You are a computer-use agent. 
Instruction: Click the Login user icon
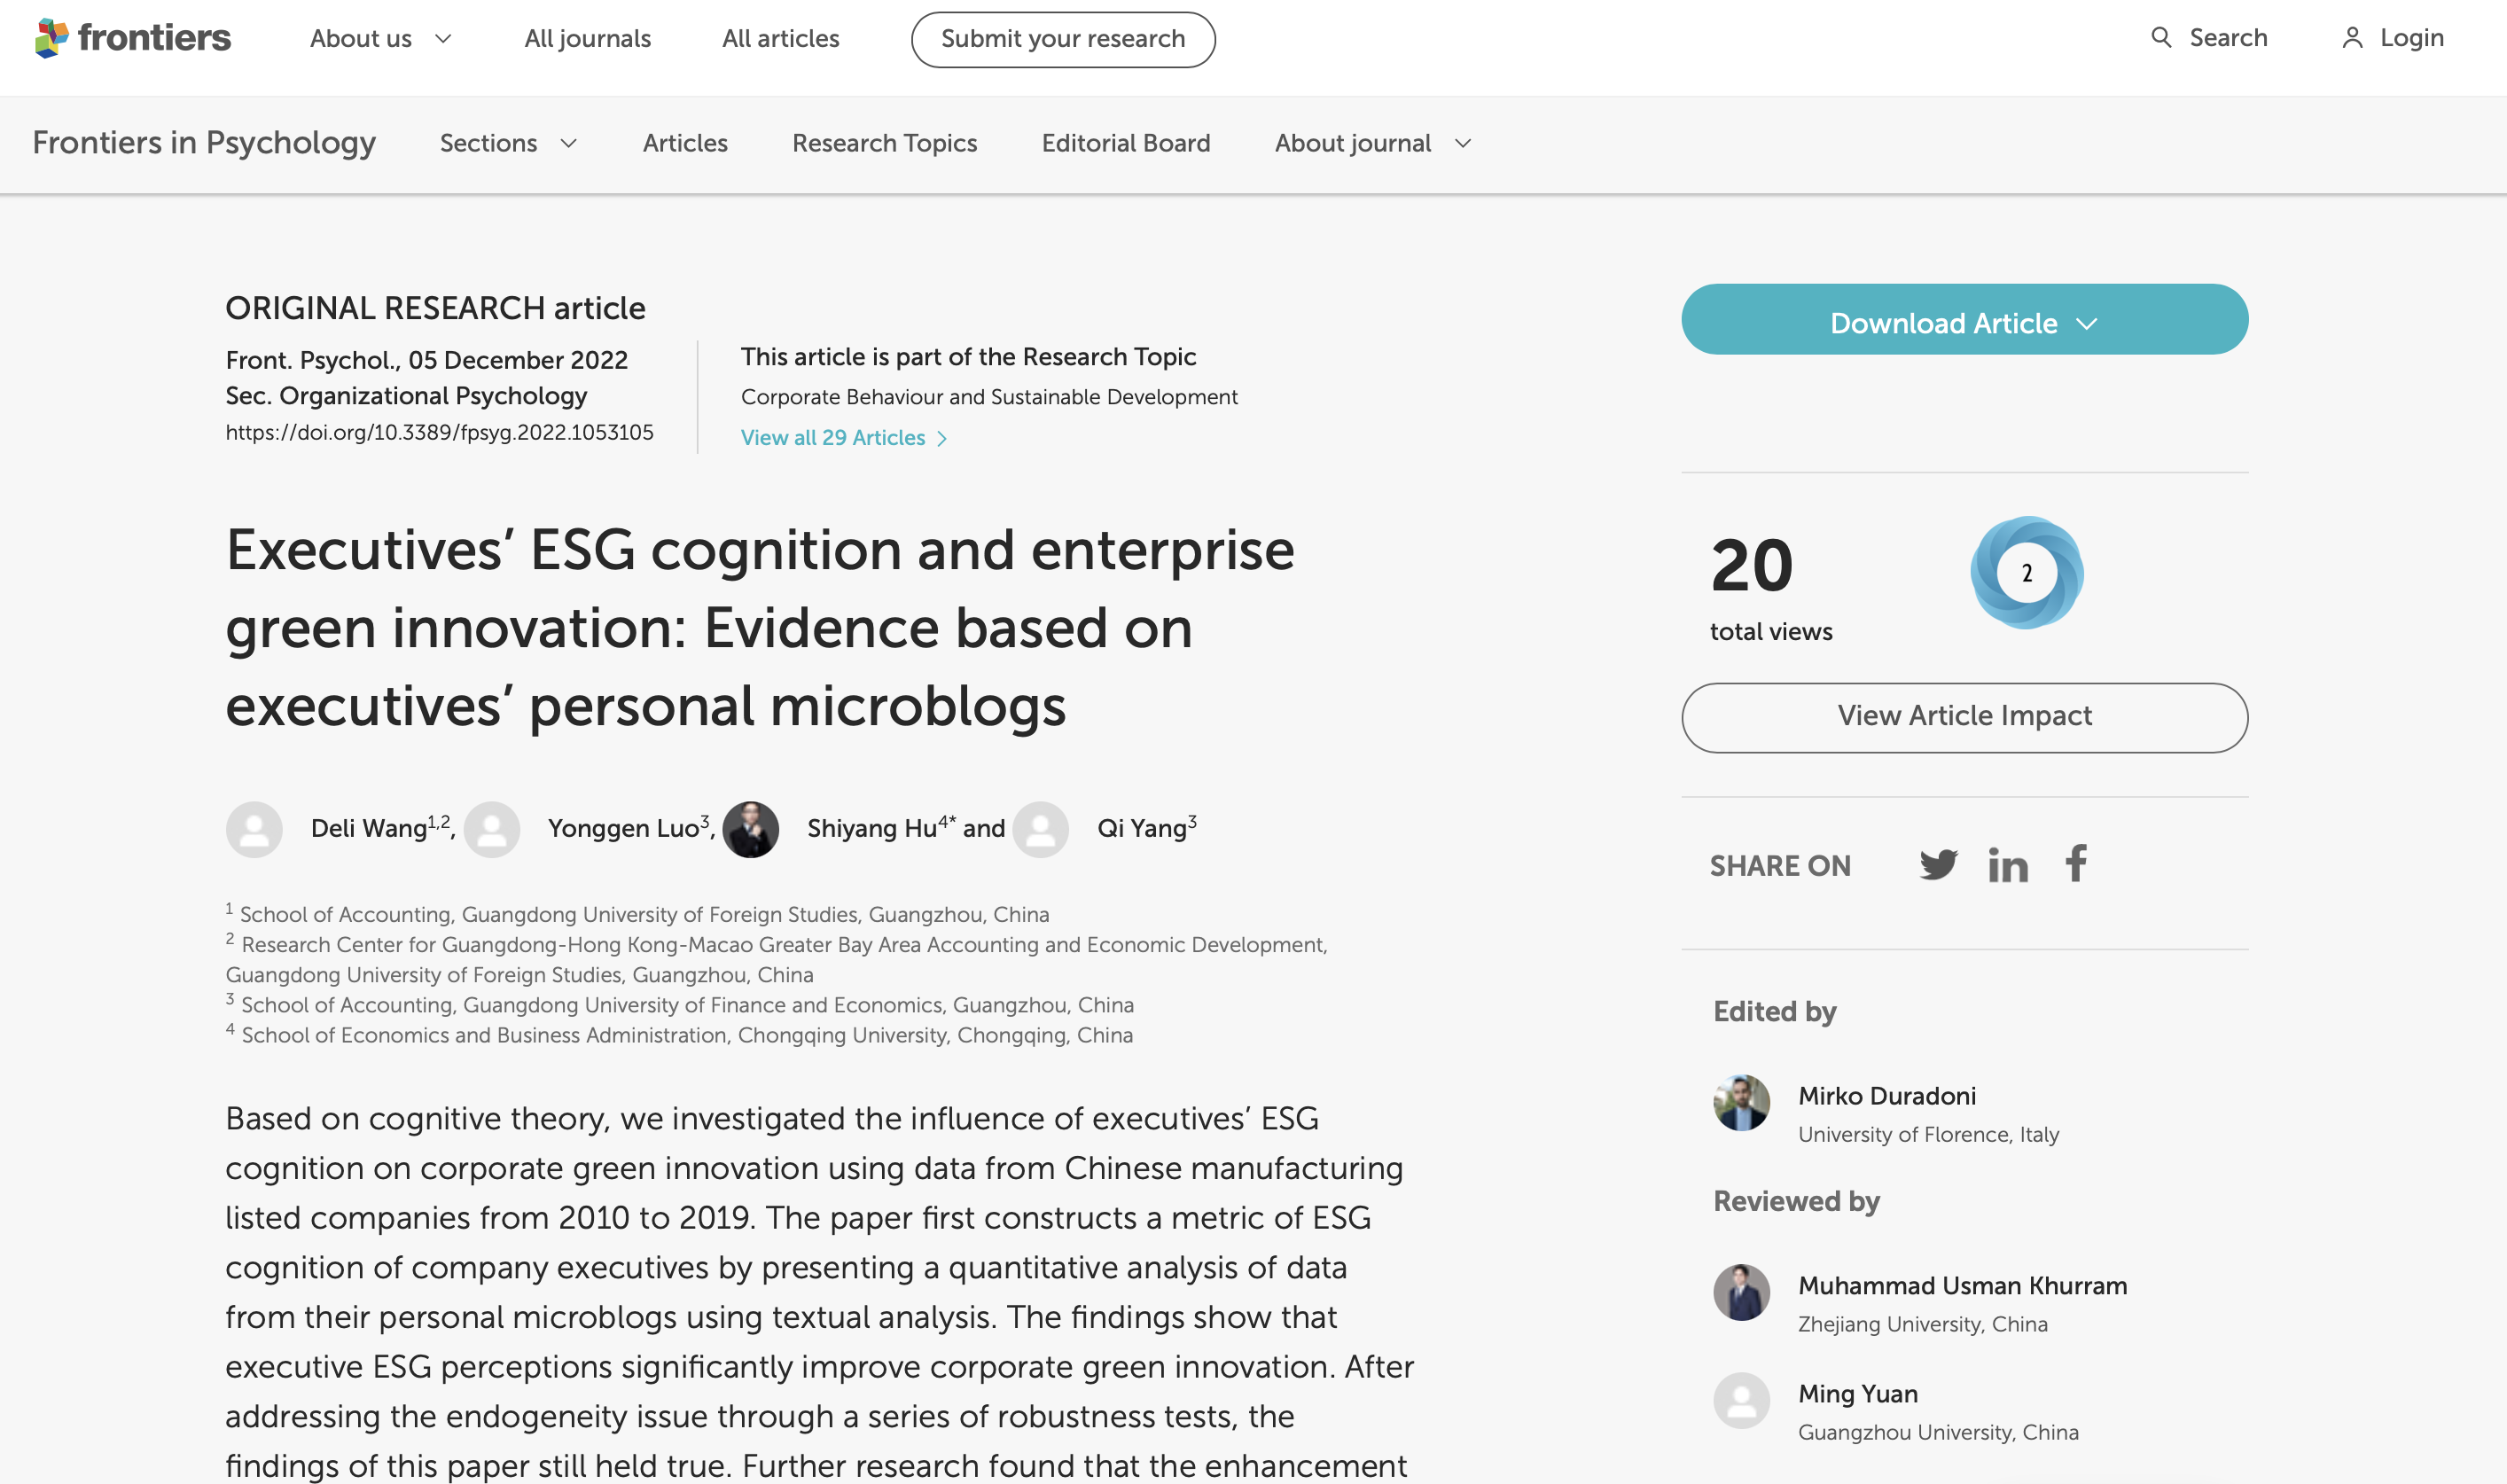(x=2352, y=38)
